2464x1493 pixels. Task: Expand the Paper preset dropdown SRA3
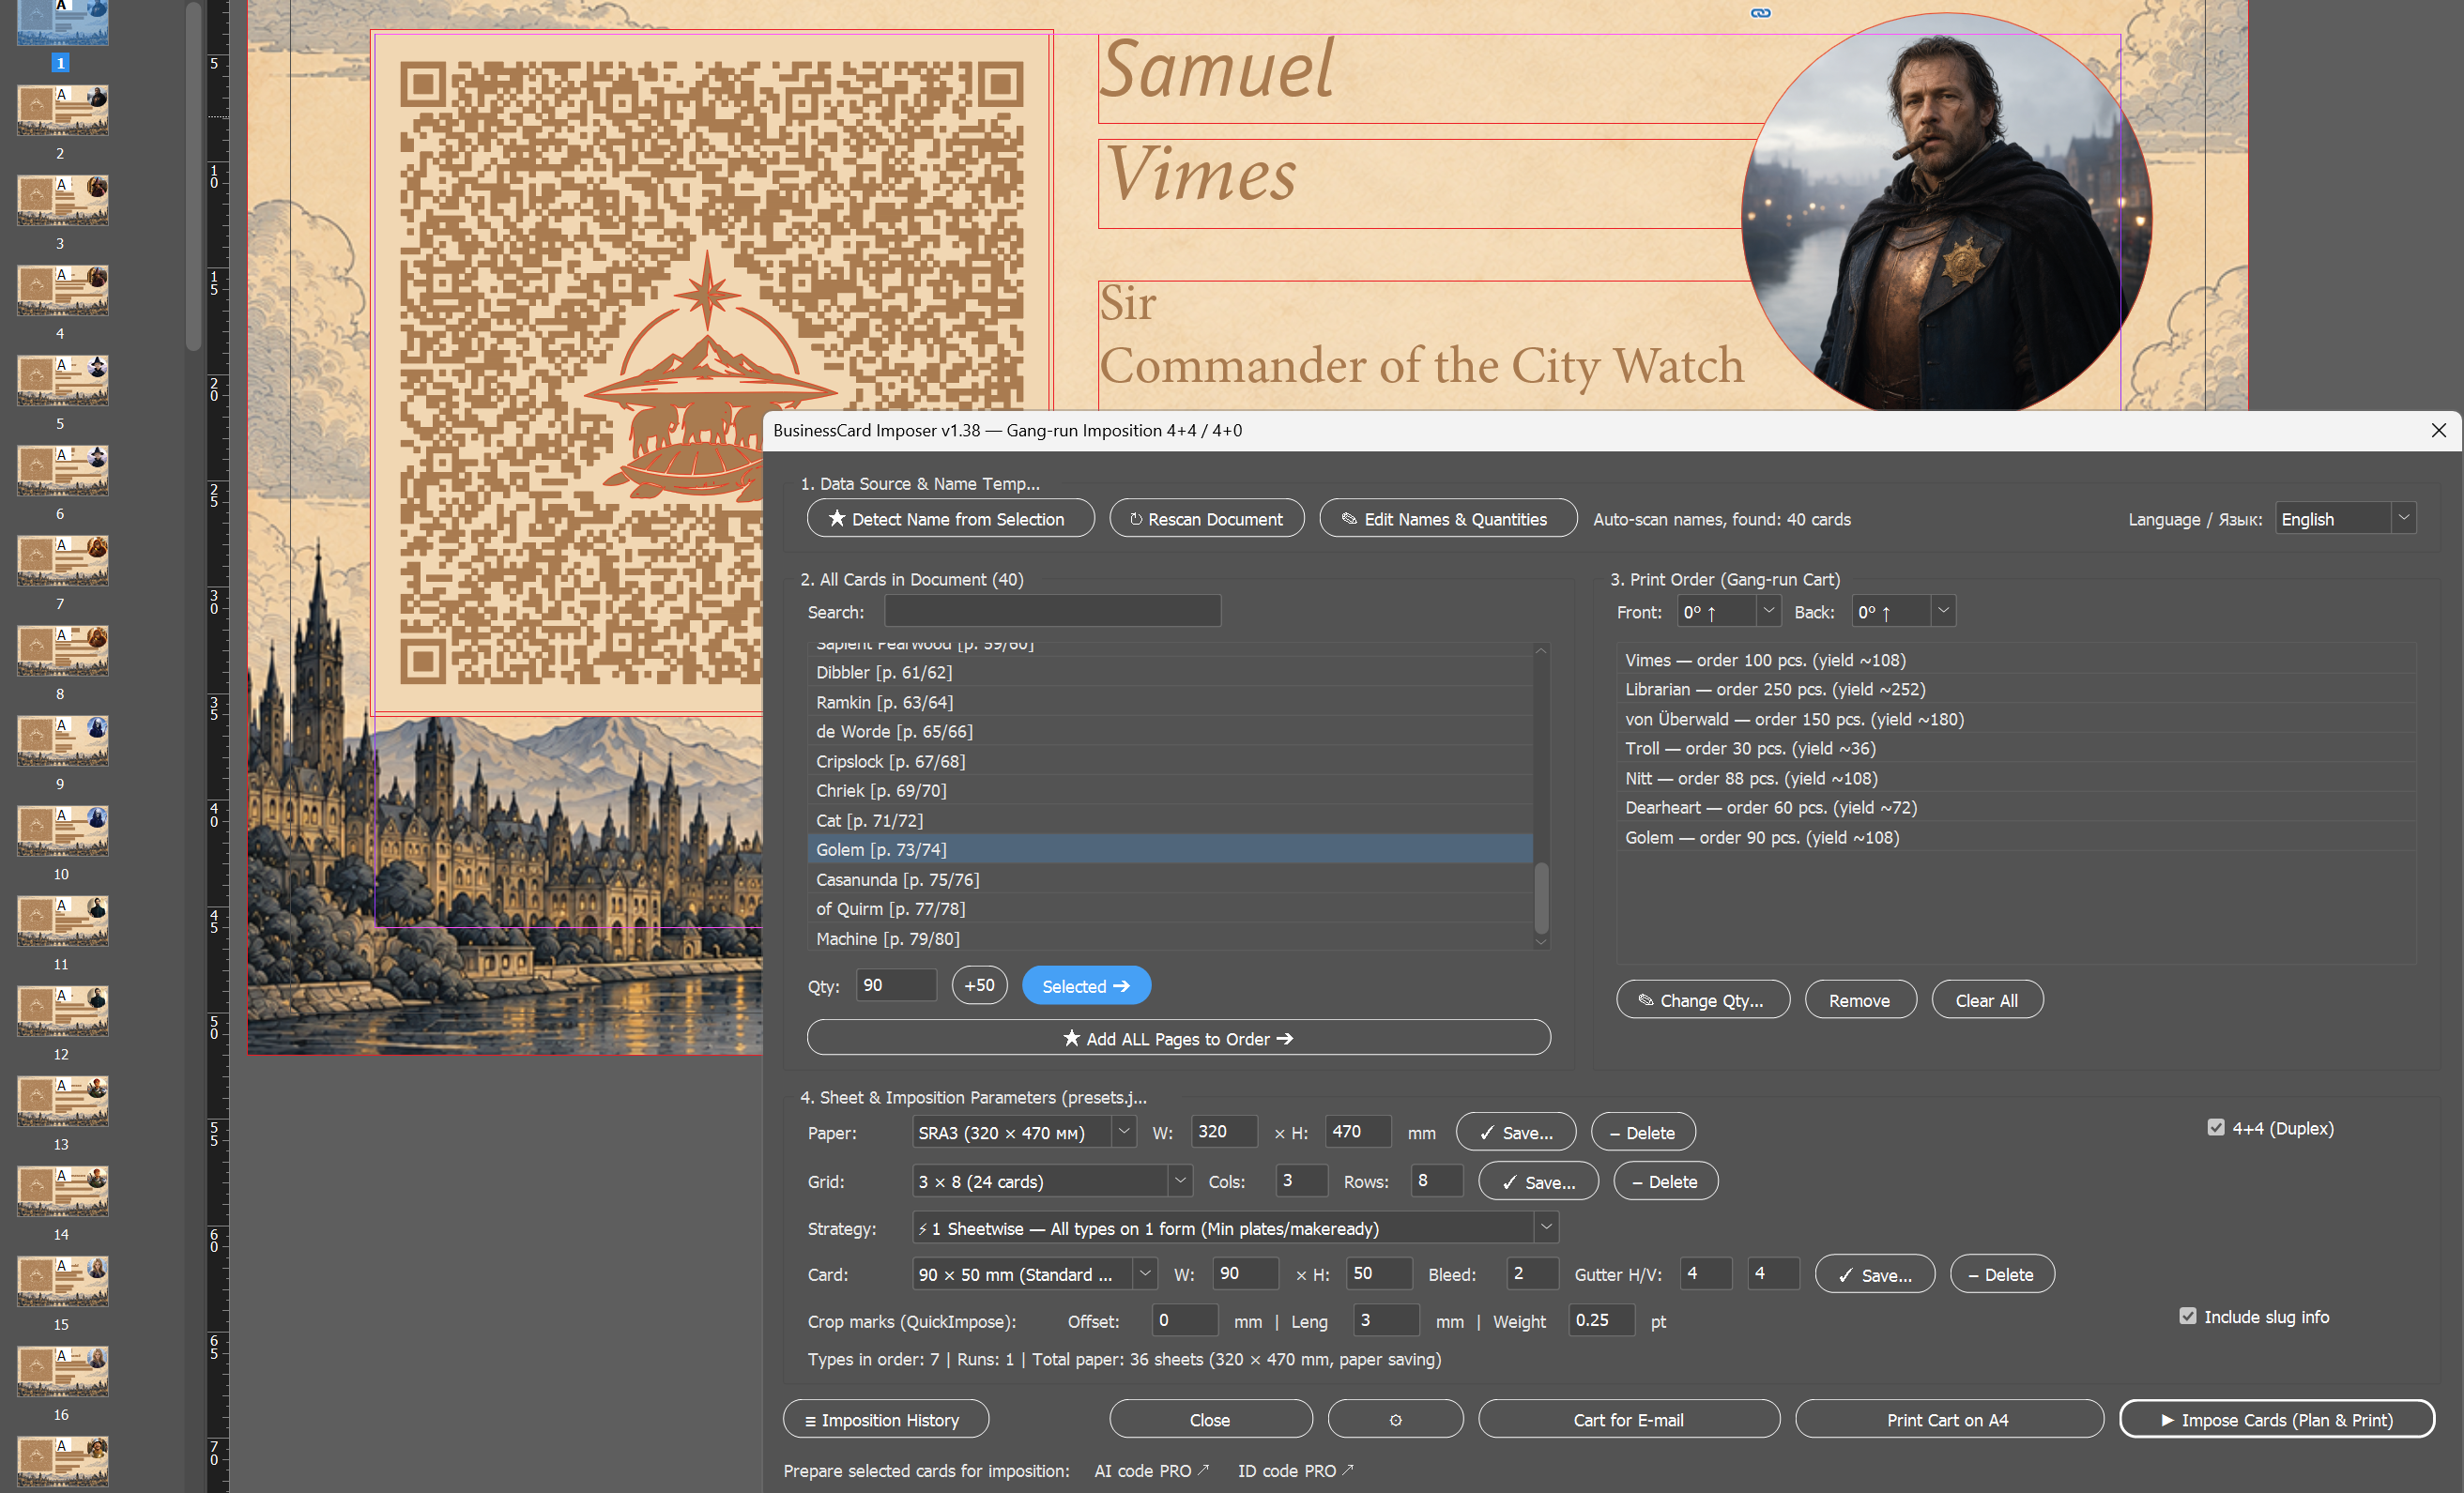[x=1024, y=1133]
